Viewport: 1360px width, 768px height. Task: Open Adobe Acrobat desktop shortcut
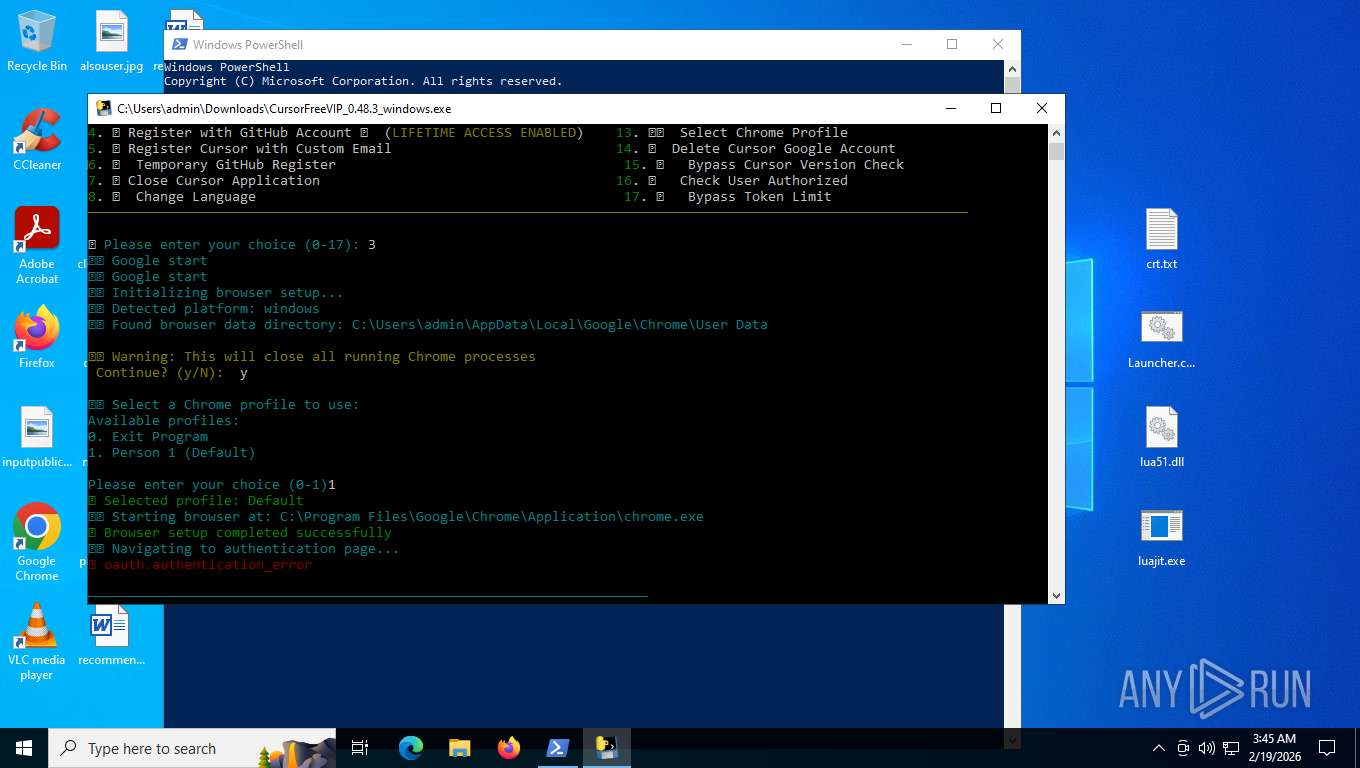pyautogui.click(x=37, y=246)
